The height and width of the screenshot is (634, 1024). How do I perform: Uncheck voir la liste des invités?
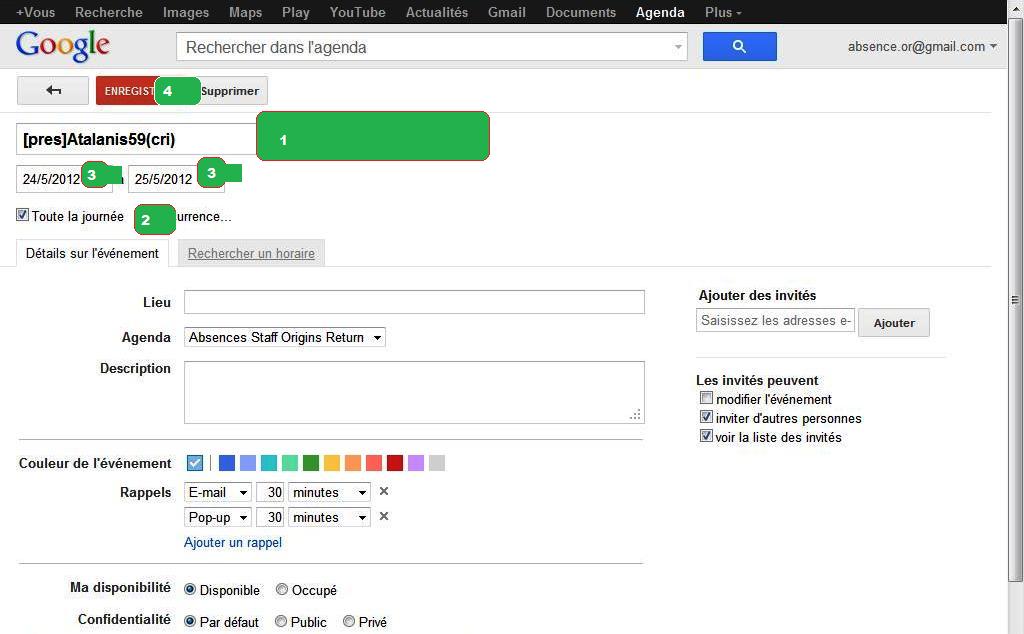(x=706, y=437)
